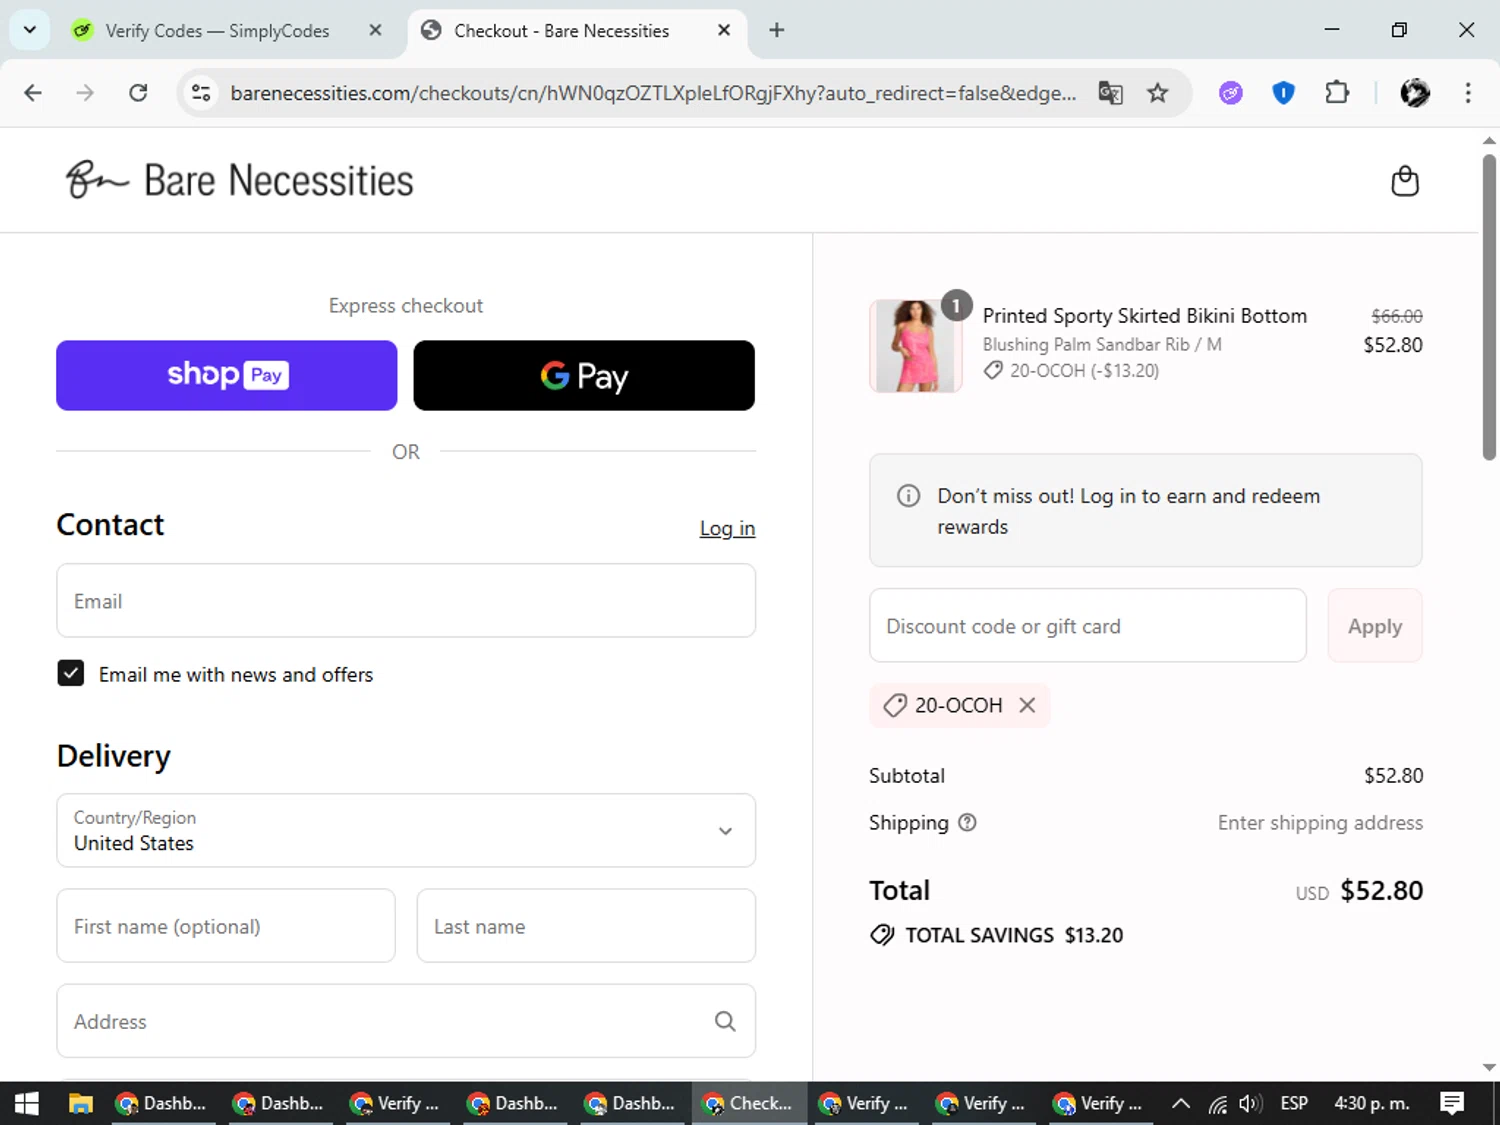Open site information icon in address bar
The width and height of the screenshot is (1500, 1125).
point(201,93)
